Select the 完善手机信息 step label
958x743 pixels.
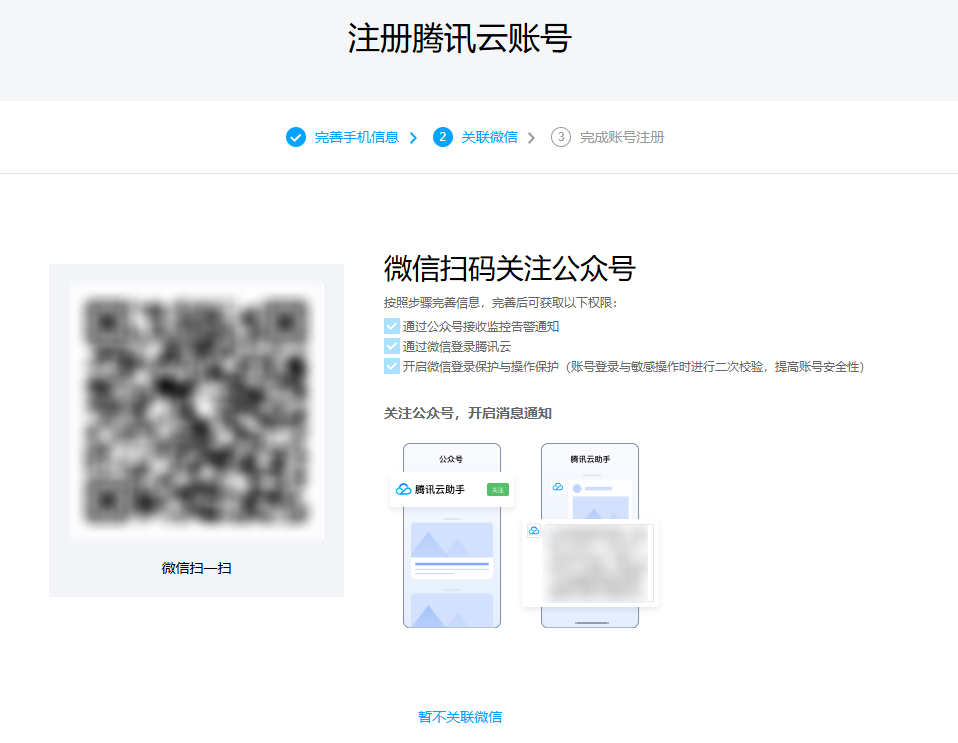pos(356,137)
